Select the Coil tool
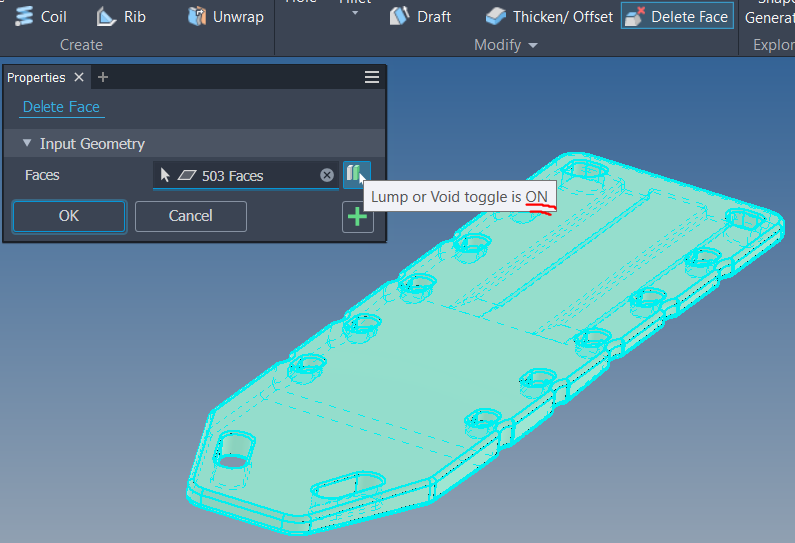 tap(41, 17)
